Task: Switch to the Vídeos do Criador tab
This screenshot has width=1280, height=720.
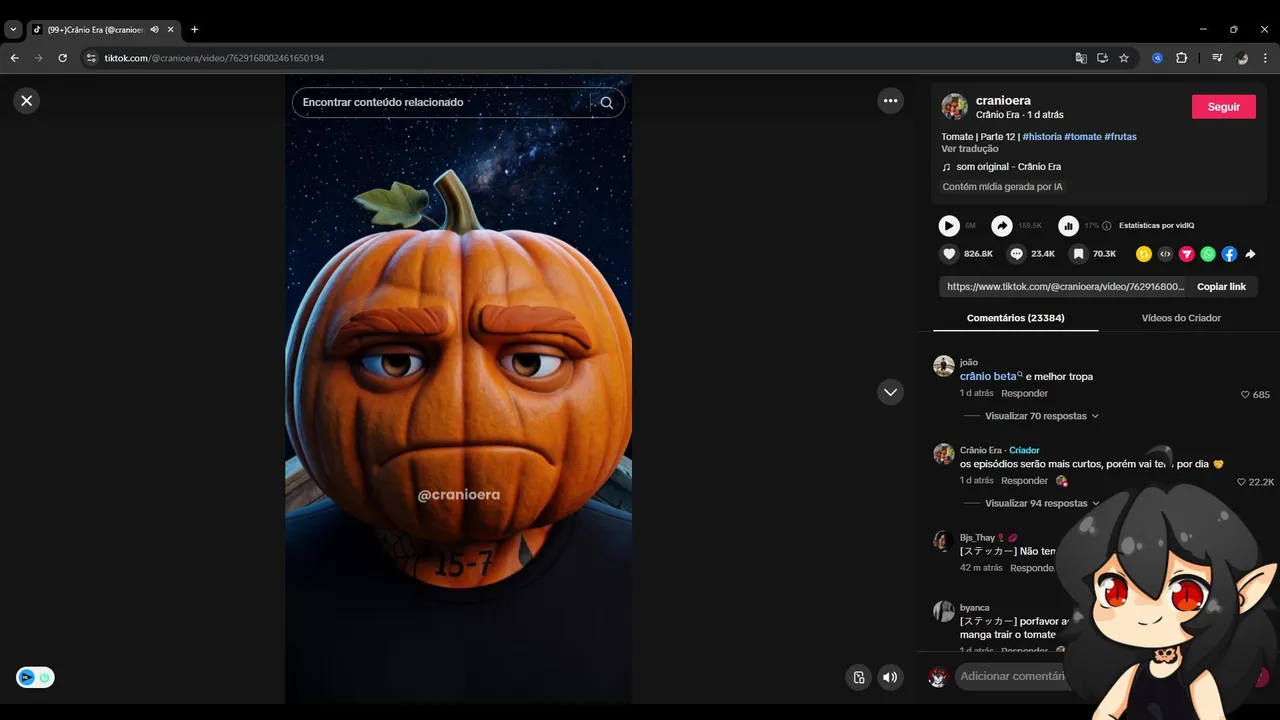Action: (1181, 318)
